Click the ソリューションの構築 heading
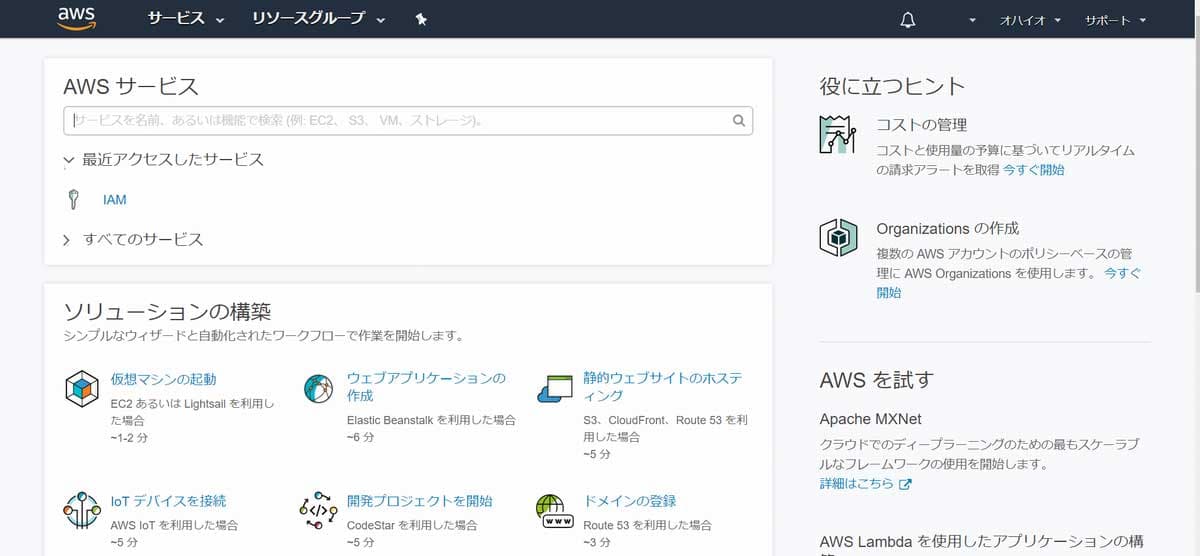This screenshot has height=556, width=1200. click(x=167, y=311)
